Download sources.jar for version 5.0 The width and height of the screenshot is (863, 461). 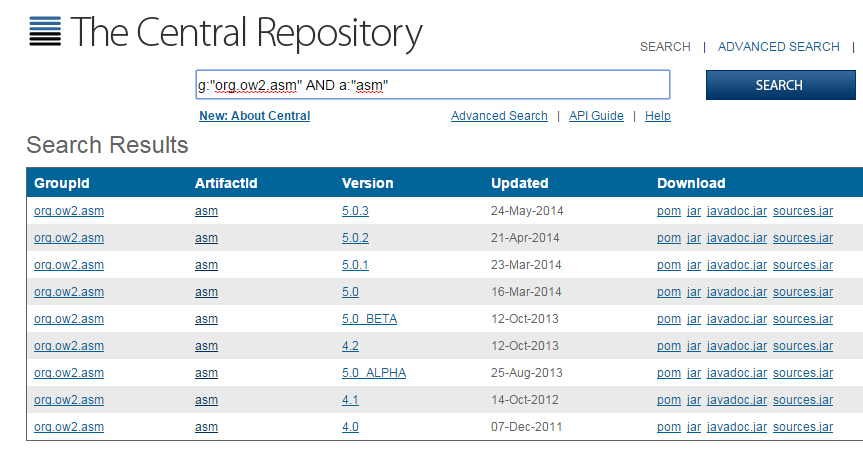(x=802, y=292)
